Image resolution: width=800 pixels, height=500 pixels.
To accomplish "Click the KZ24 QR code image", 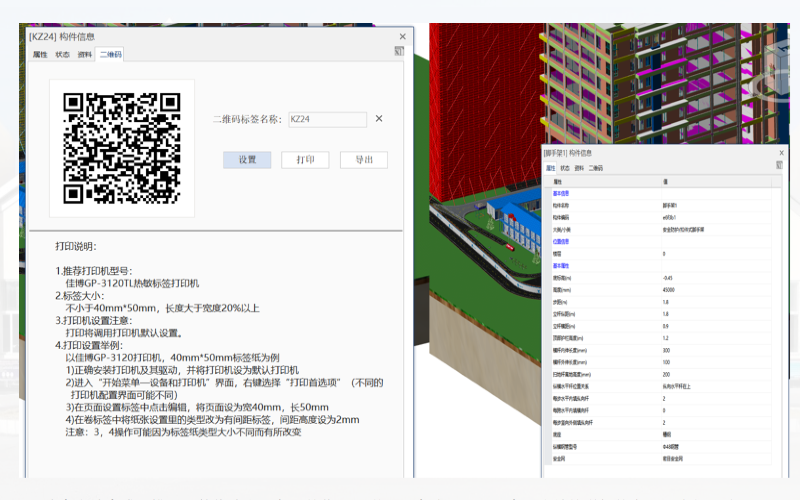I will 122,148.
